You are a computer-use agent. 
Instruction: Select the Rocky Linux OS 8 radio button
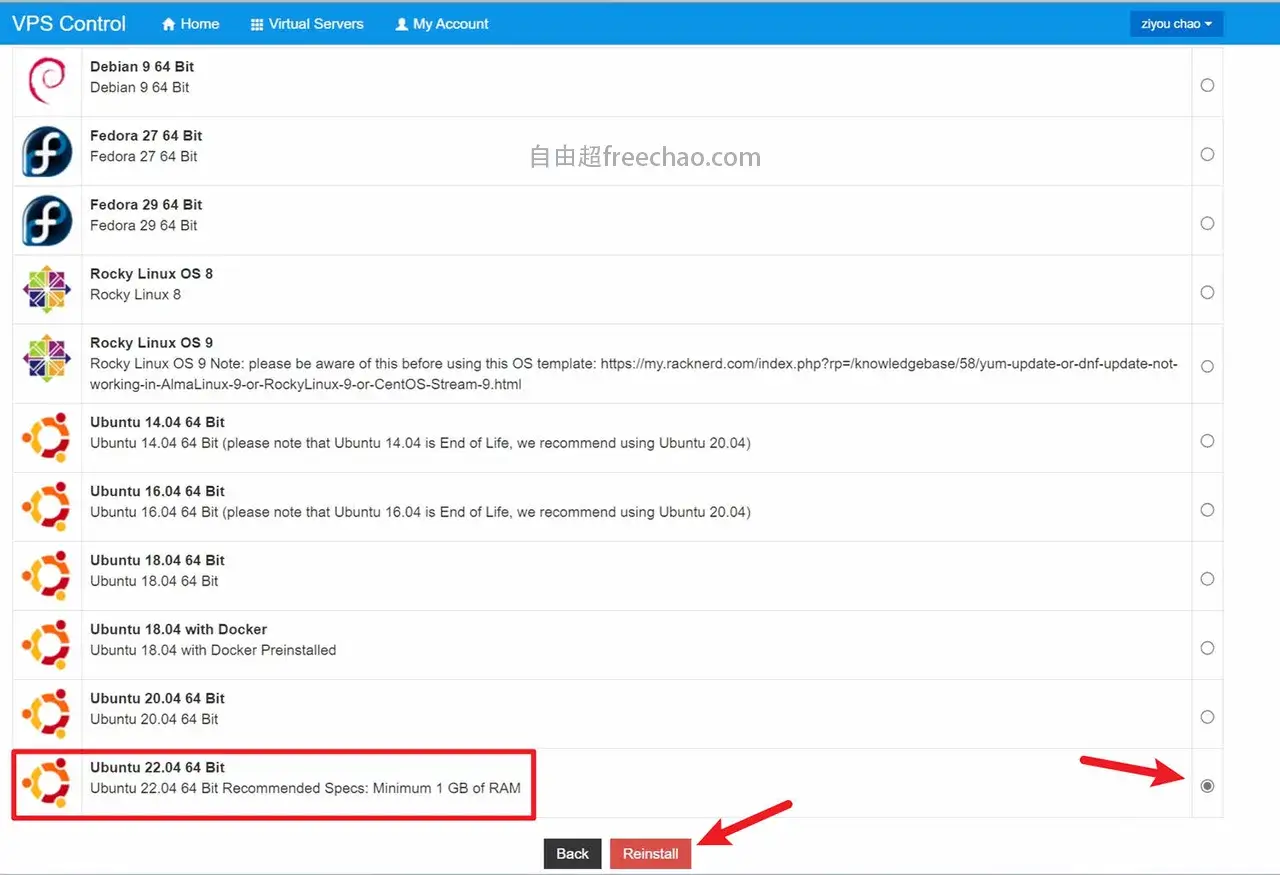point(1207,292)
